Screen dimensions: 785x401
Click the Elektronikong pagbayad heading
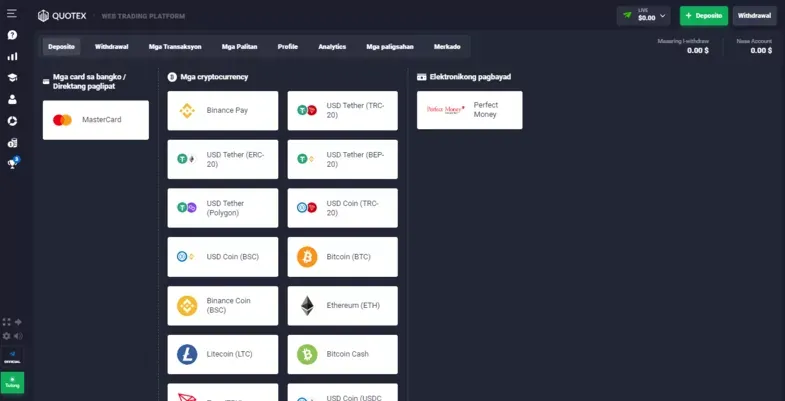click(470, 77)
